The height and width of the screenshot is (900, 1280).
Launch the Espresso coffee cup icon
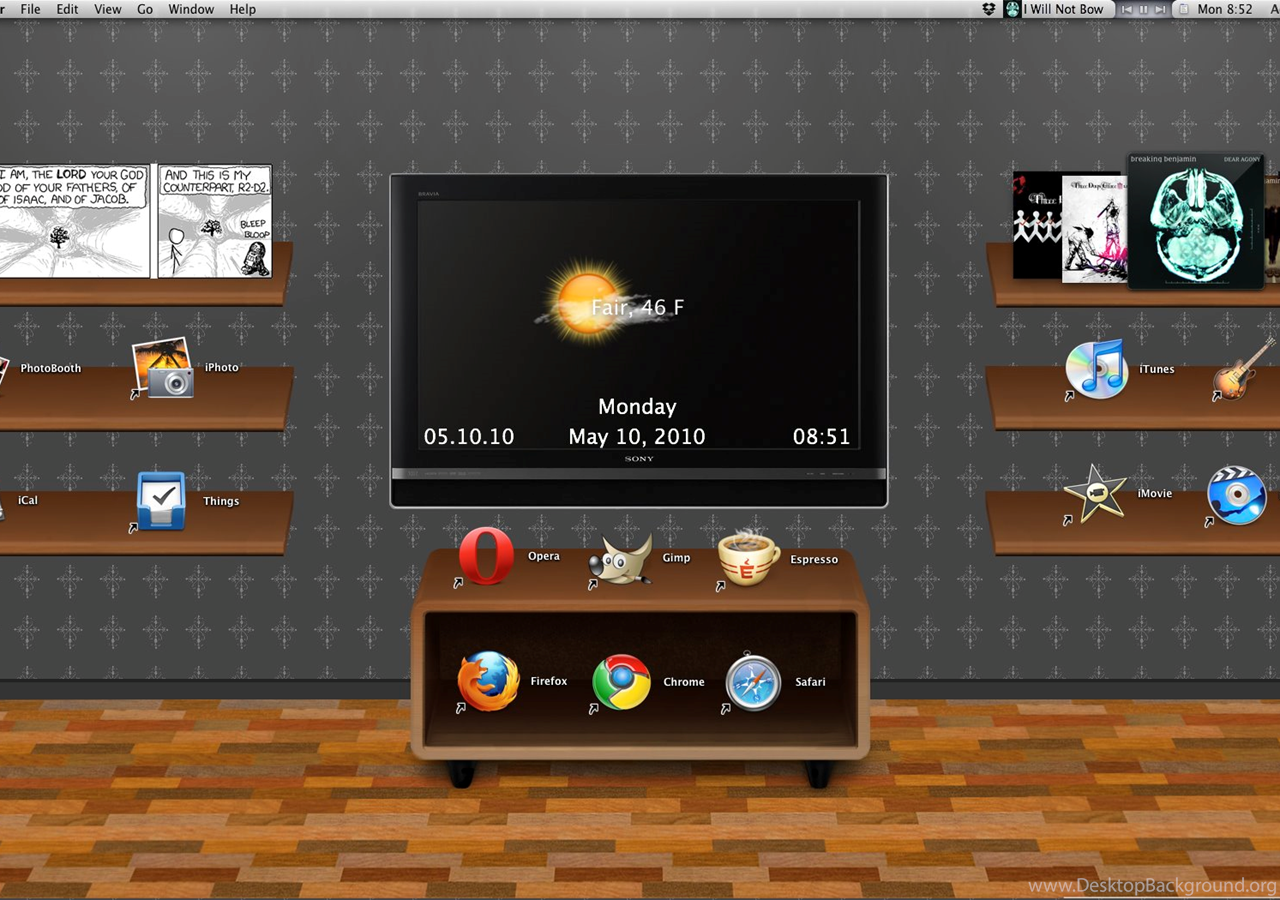click(x=748, y=558)
